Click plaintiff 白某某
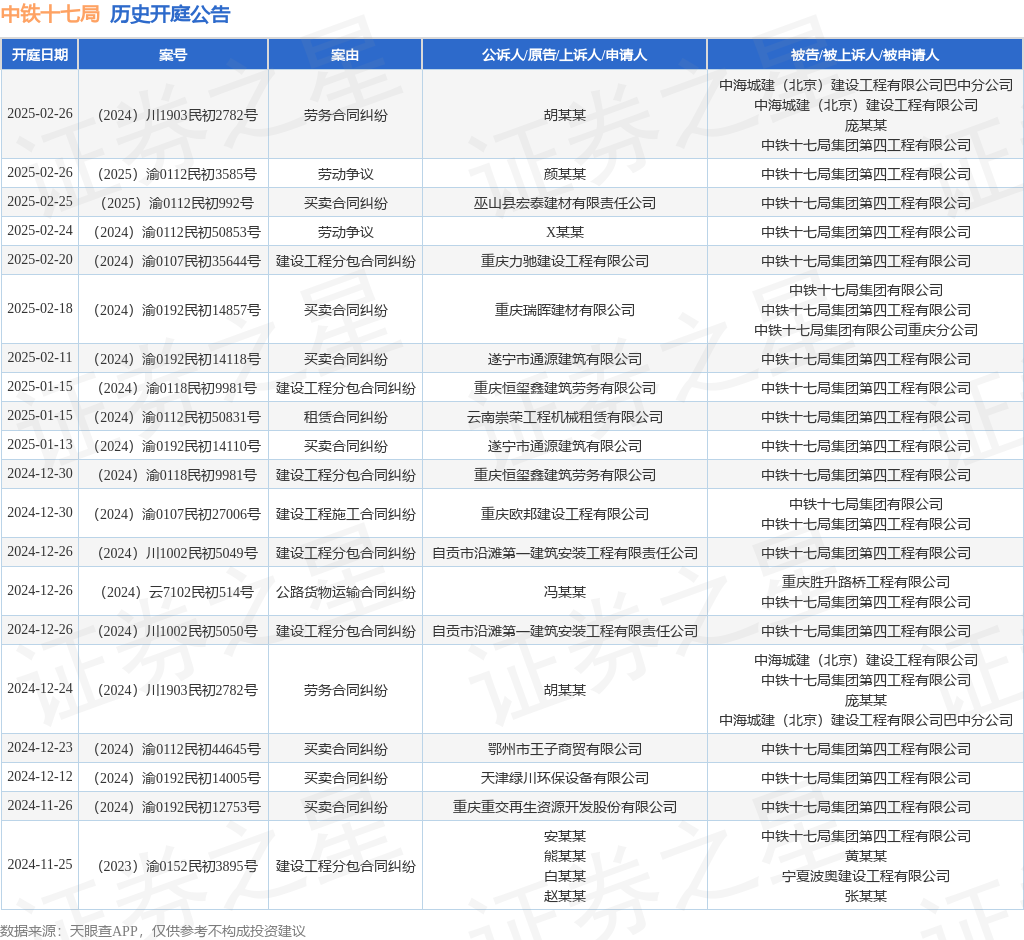 click(565, 876)
